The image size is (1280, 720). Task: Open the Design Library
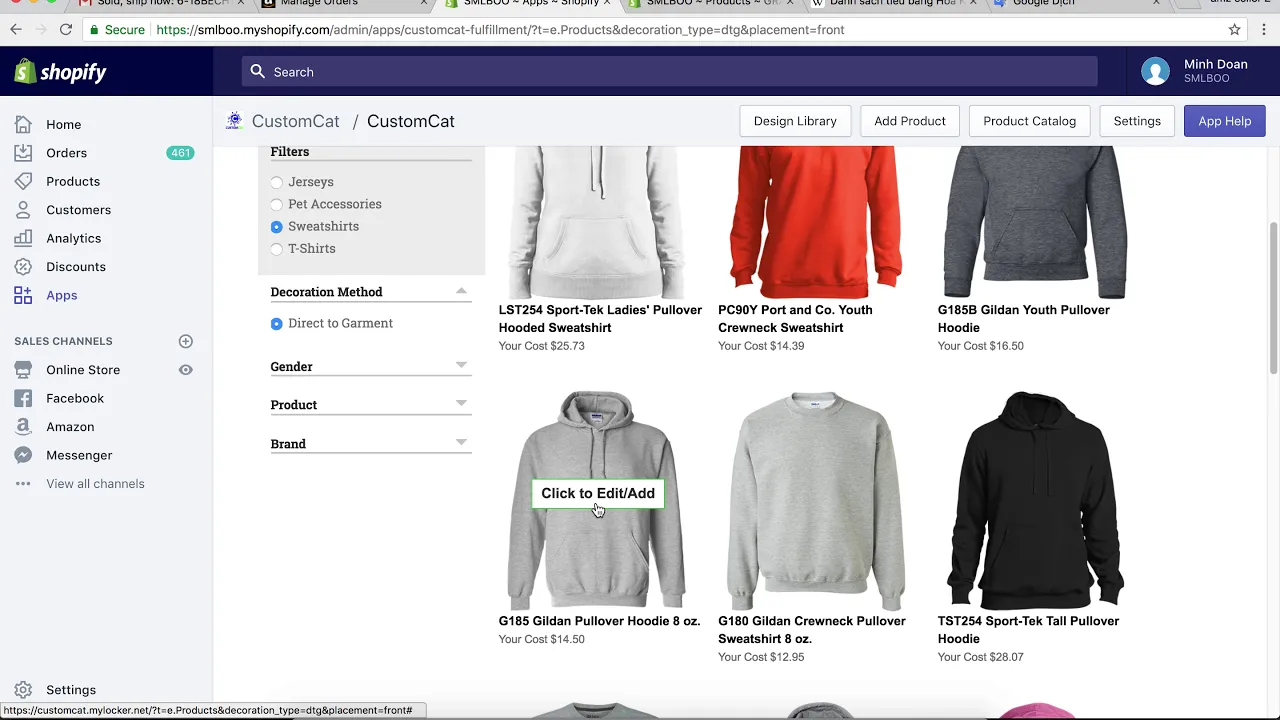[795, 121]
